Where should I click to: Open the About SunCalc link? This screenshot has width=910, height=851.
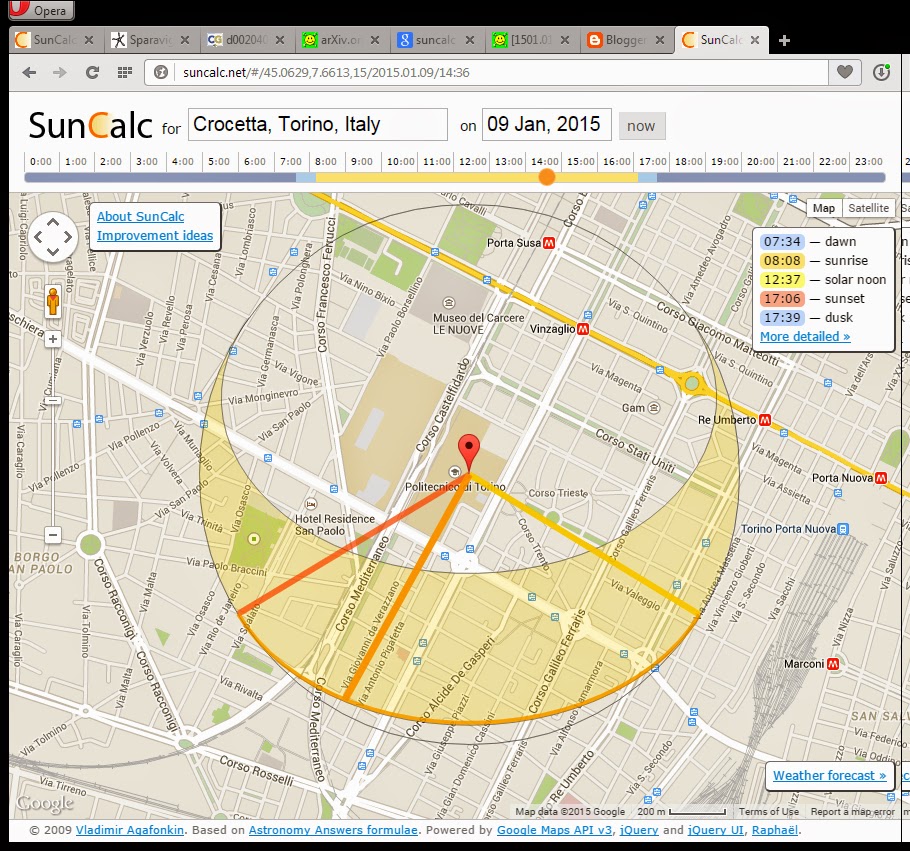140,217
